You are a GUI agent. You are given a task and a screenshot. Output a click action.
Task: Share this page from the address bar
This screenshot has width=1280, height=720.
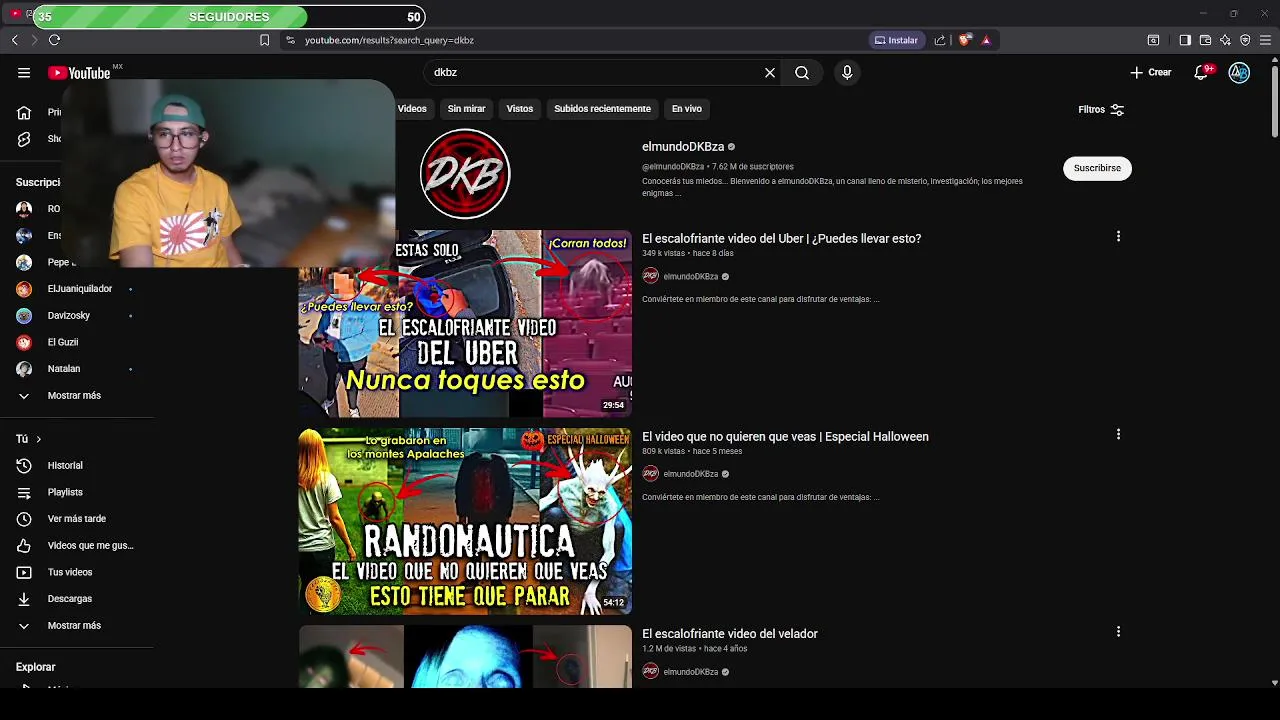tap(940, 40)
